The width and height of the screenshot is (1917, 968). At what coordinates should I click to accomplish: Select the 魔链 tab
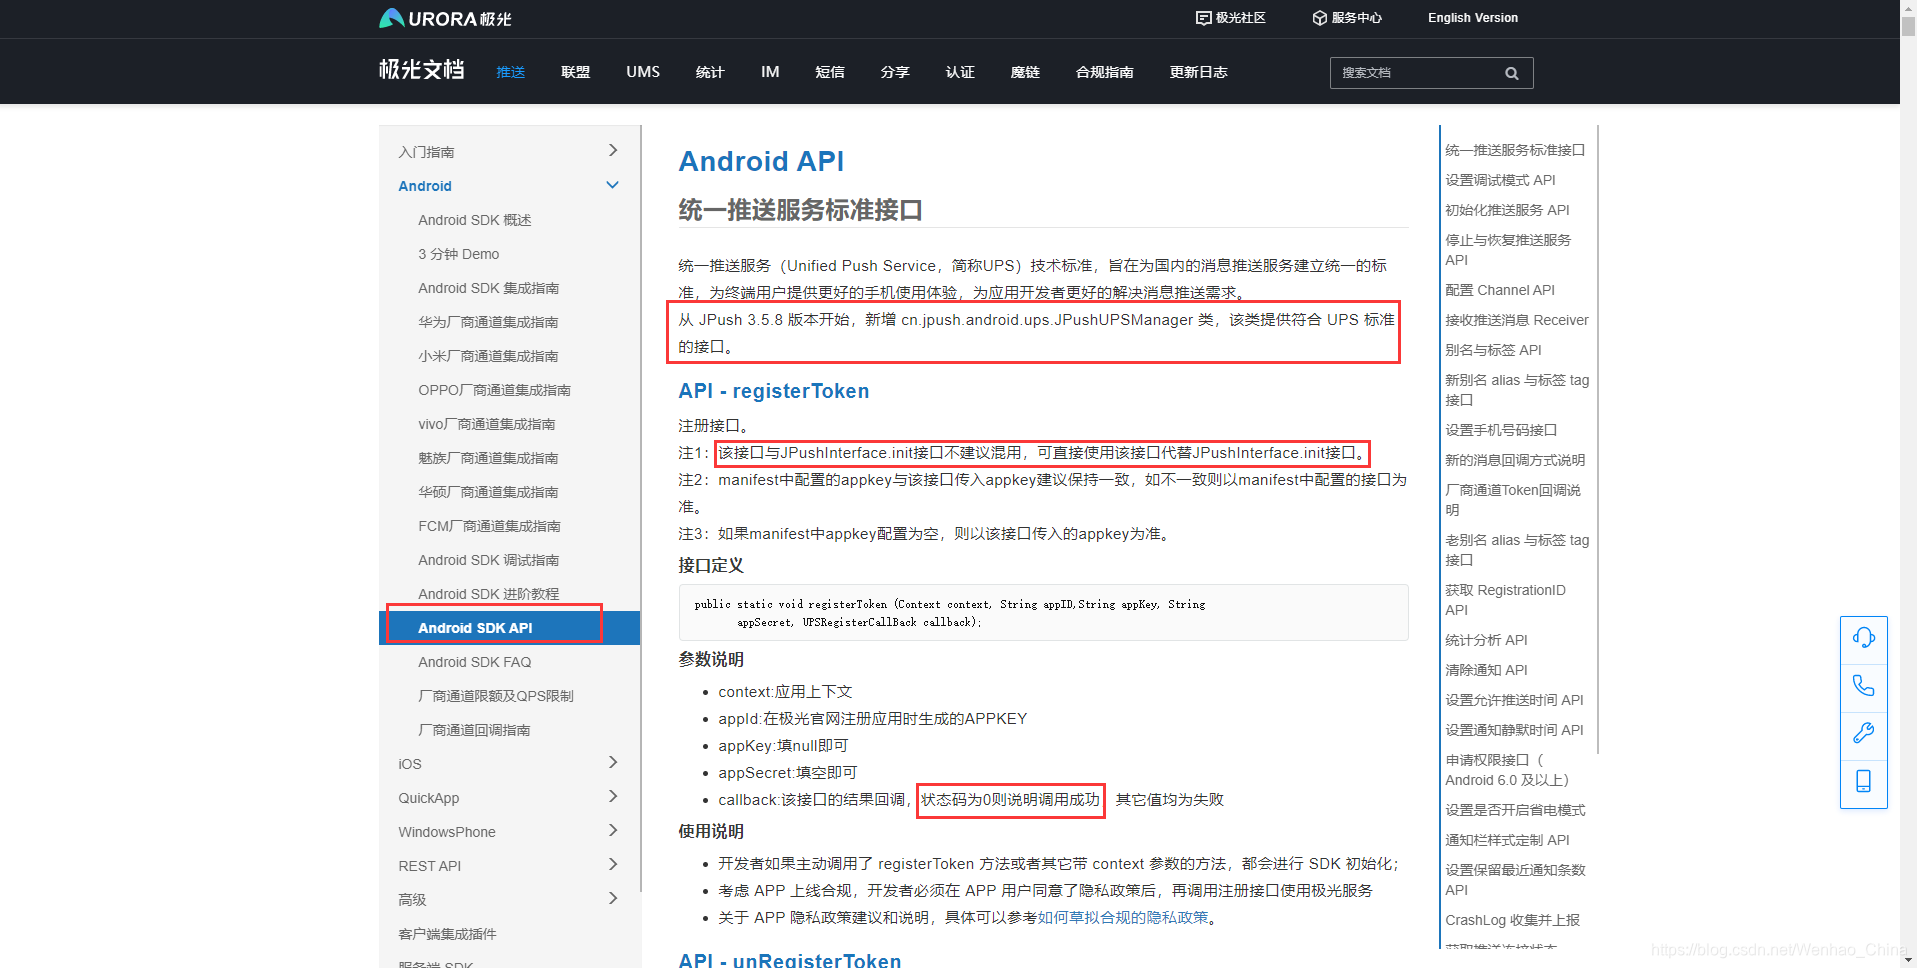click(1025, 72)
